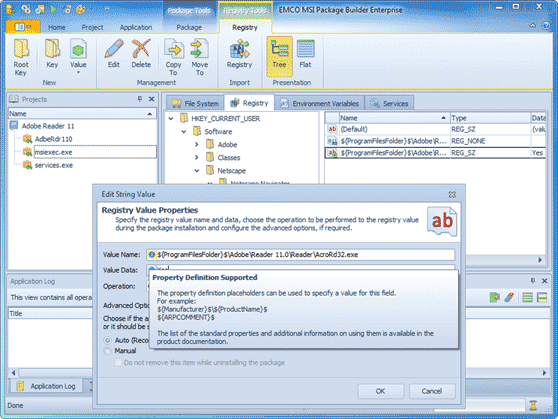Click the detail pane log icon

tap(542, 297)
